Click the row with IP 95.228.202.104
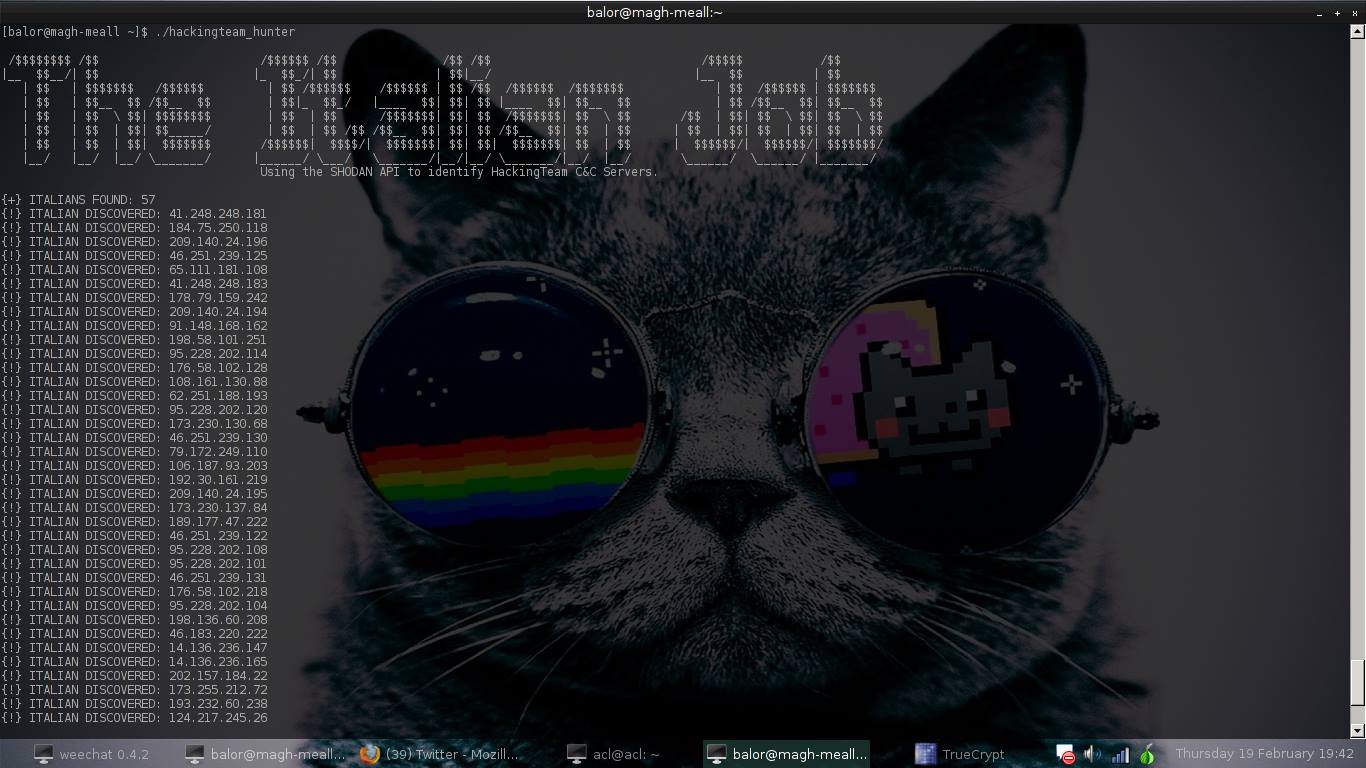1366x768 pixels. (x=134, y=606)
